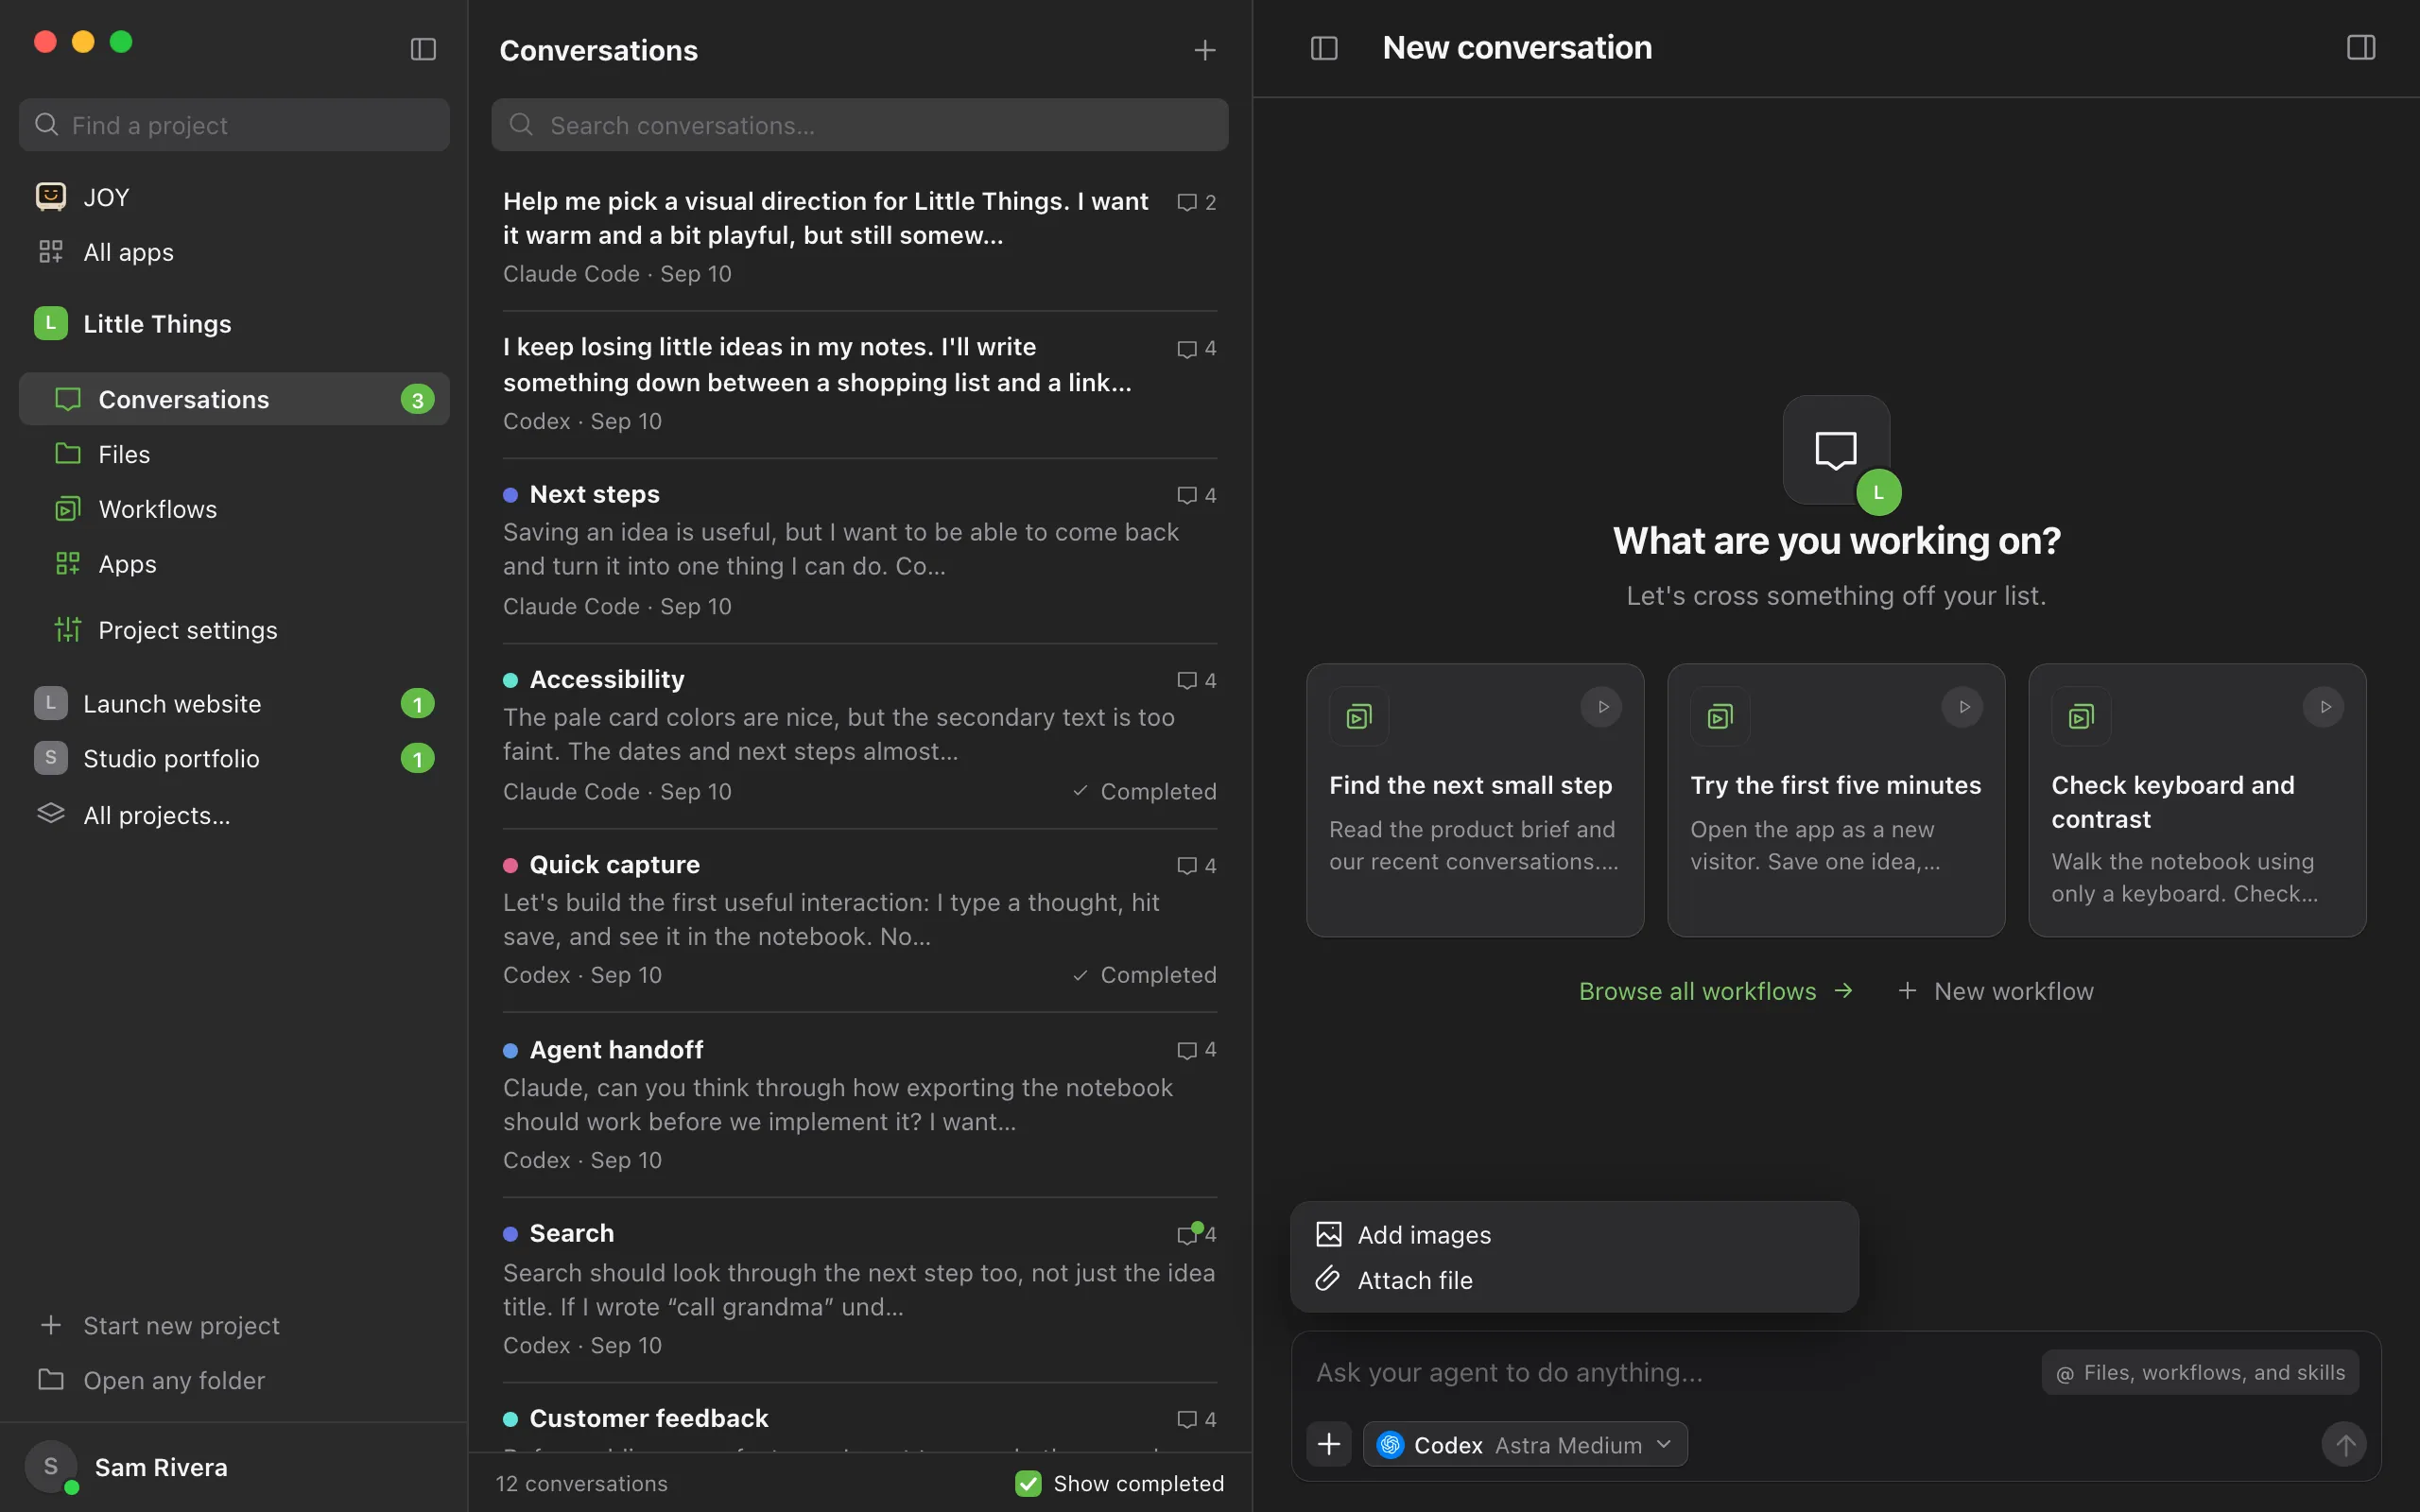Open the Customer feedback conversation
The image size is (2420, 1512).
pyautogui.click(x=859, y=1419)
